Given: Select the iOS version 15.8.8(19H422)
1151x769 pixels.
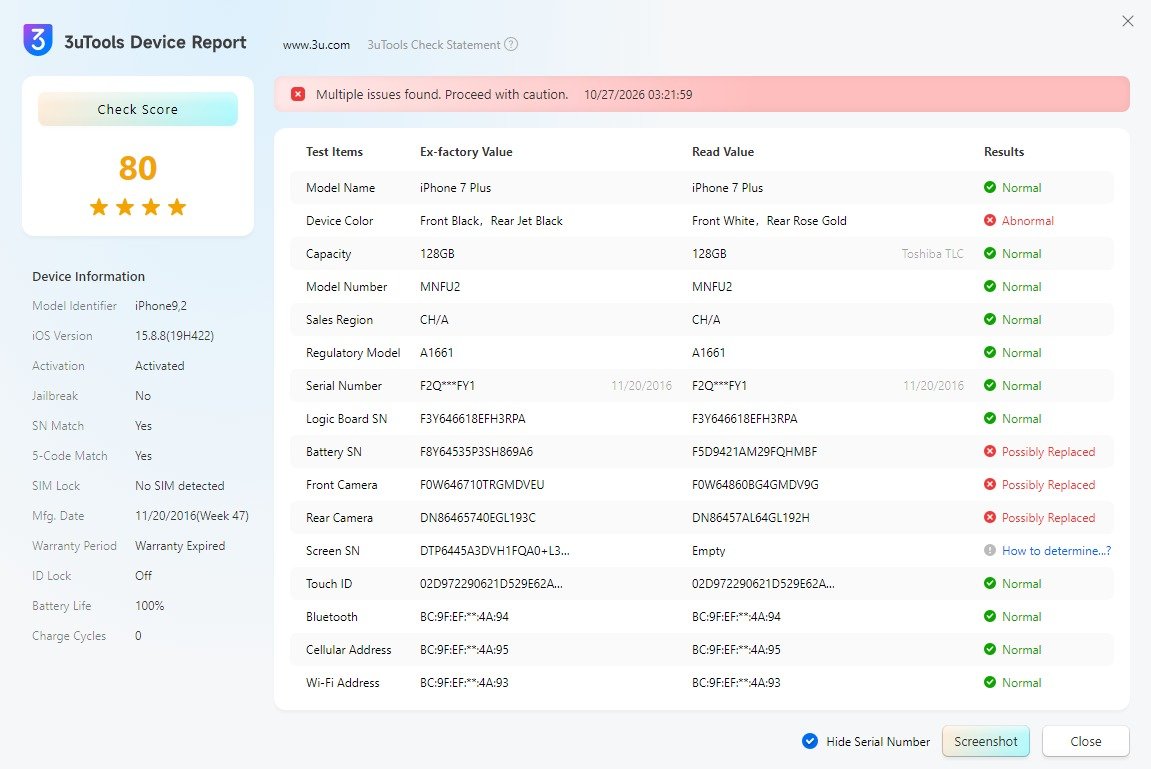Looking at the screenshot, I should pos(175,335).
